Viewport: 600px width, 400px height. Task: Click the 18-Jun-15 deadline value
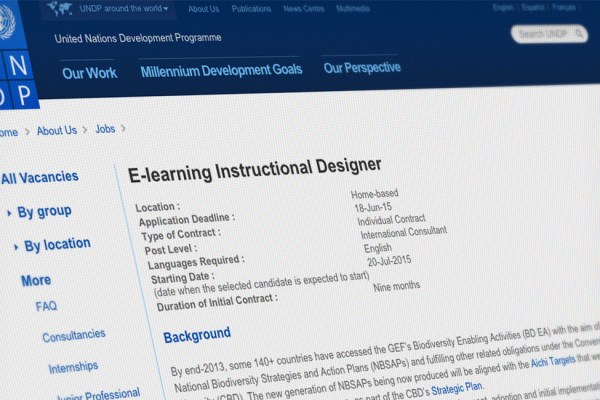[373, 207]
